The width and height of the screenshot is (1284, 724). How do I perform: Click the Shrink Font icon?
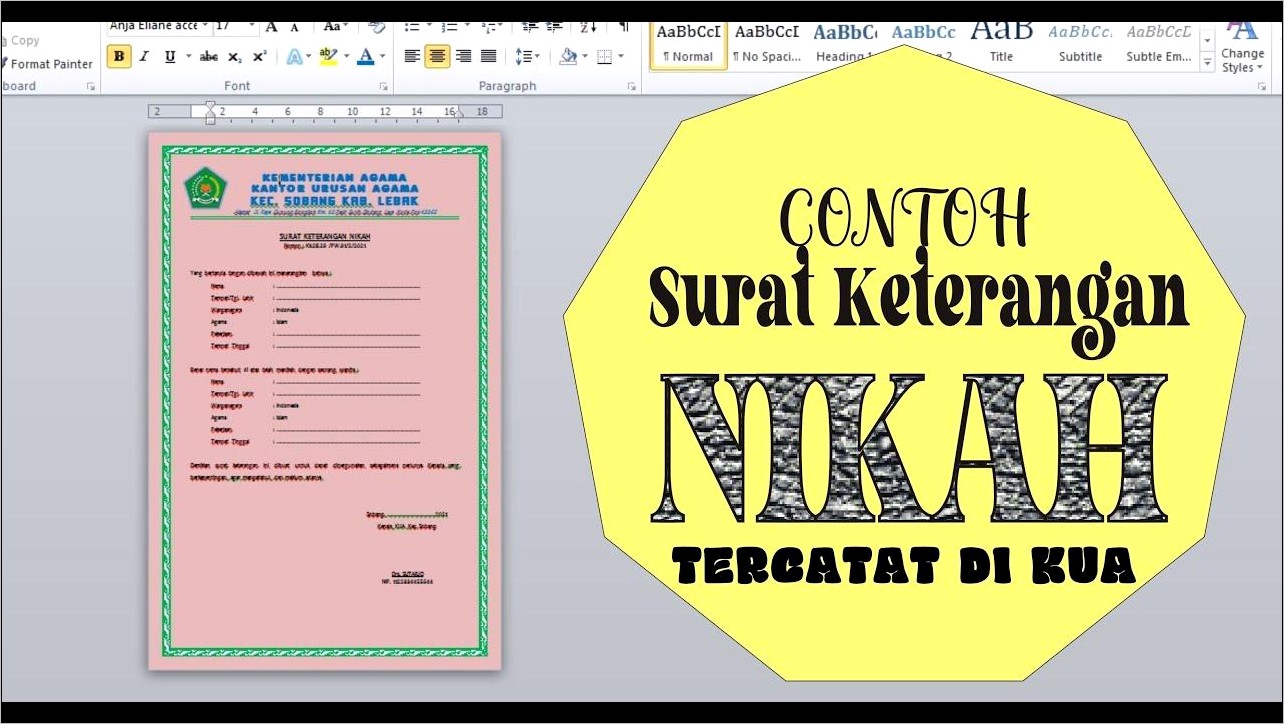(x=295, y=26)
